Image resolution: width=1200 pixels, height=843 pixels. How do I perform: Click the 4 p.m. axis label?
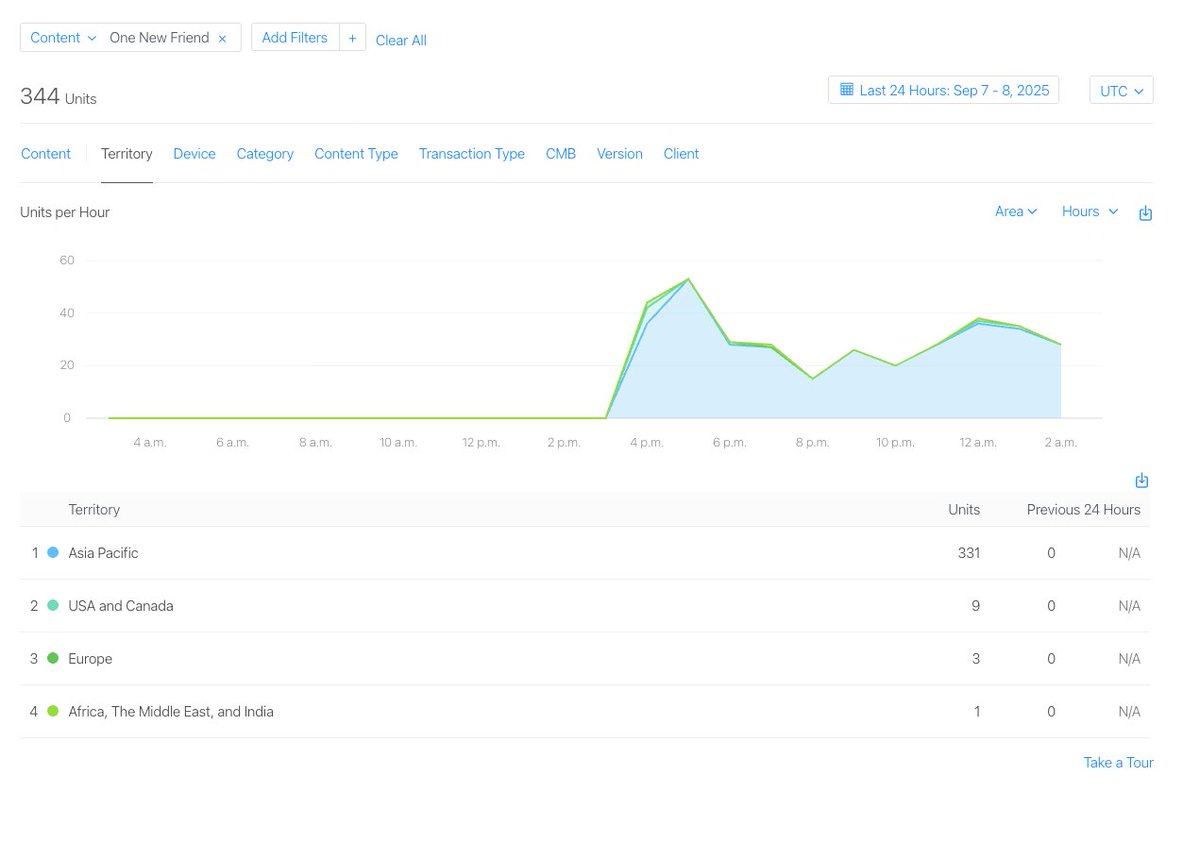tap(647, 443)
